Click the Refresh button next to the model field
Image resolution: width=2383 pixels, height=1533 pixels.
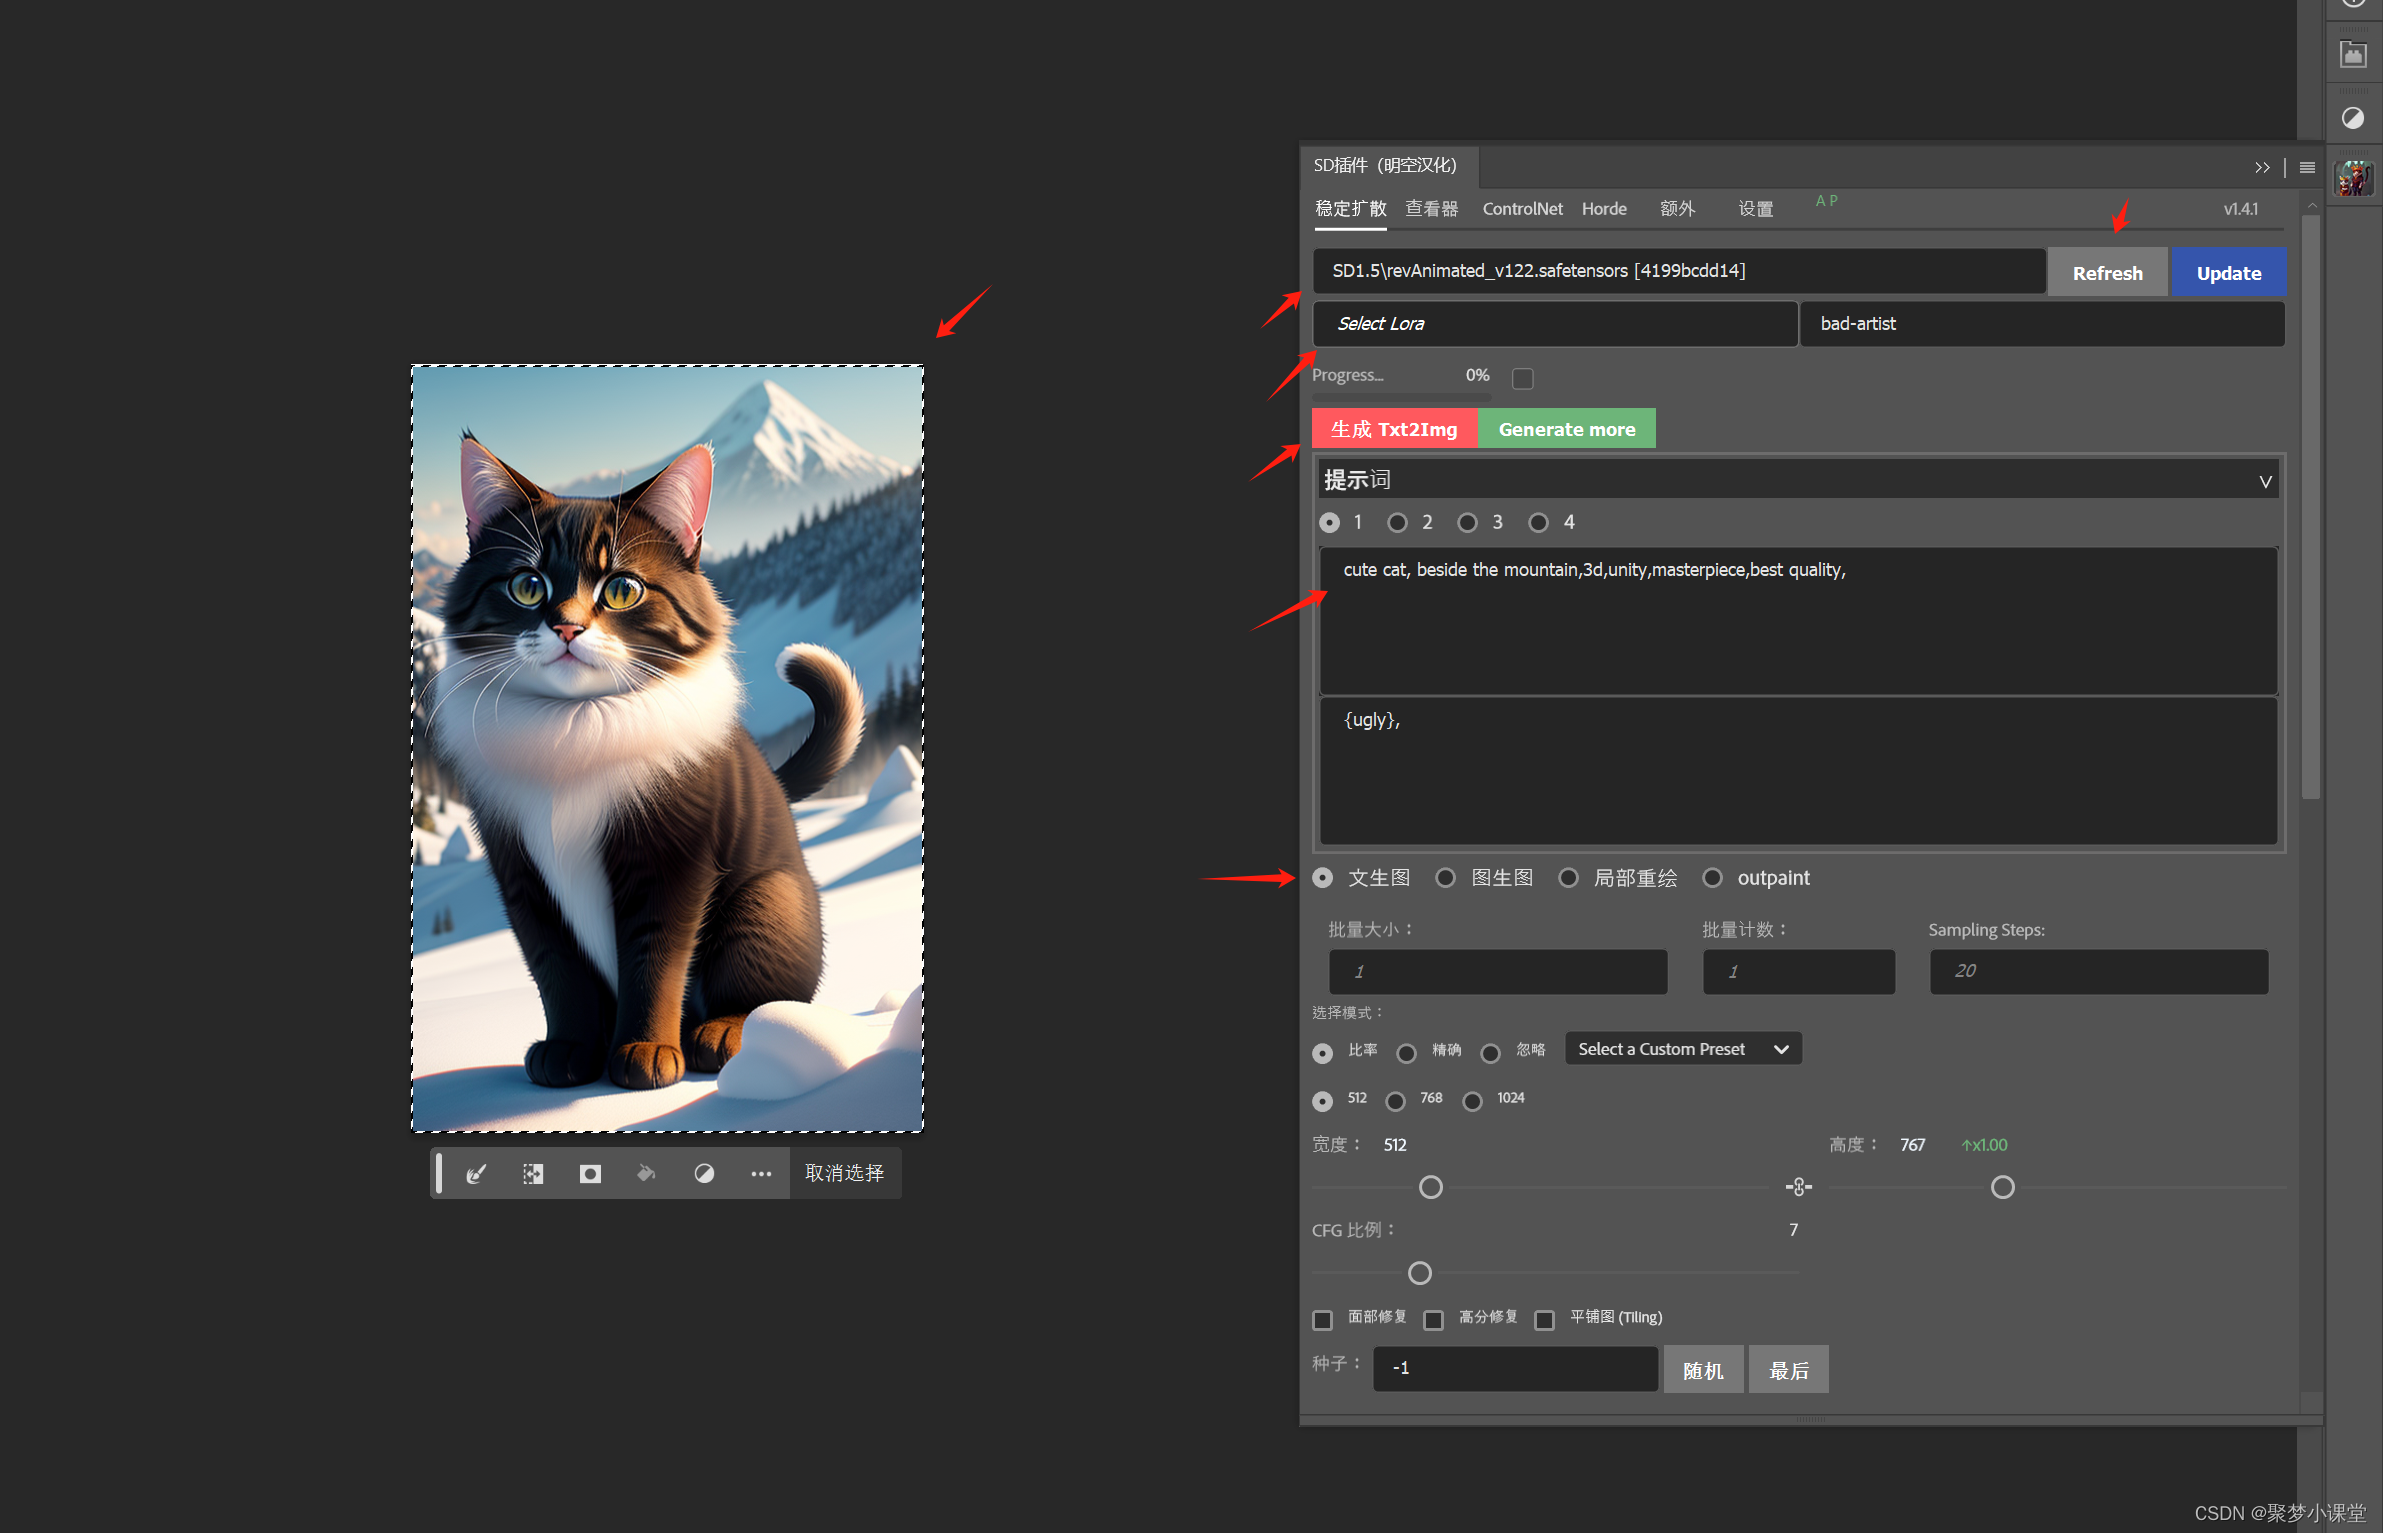[x=2107, y=271]
